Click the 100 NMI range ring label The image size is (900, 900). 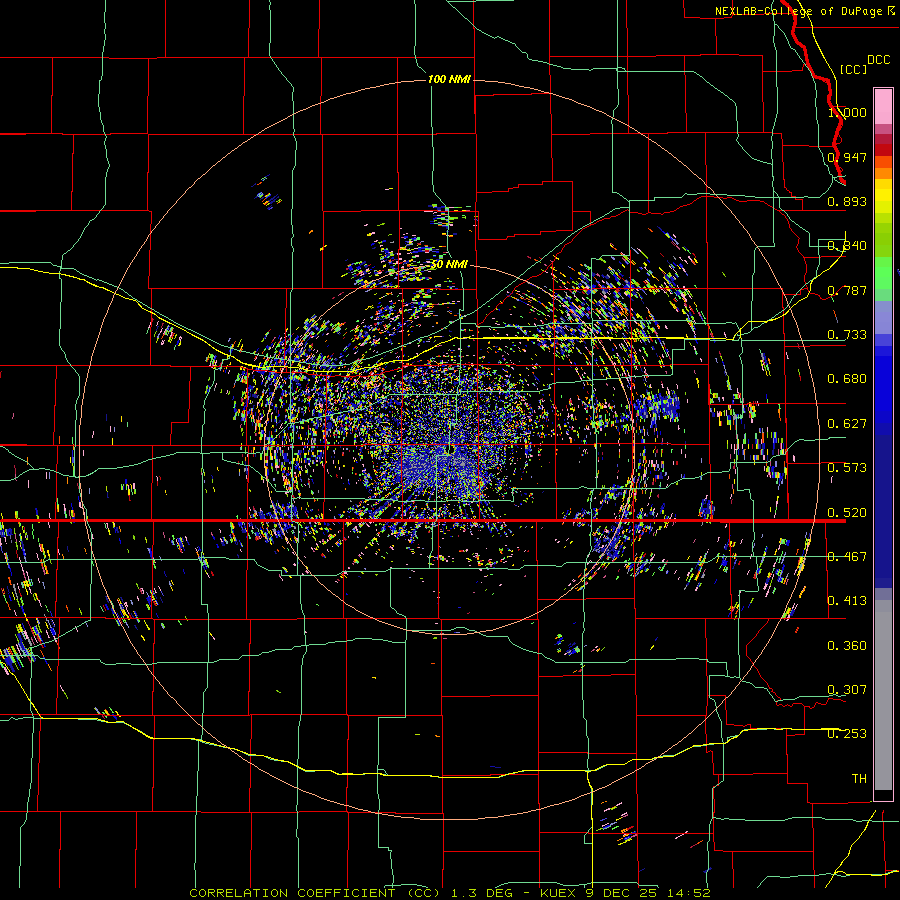[x=449, y=79]
